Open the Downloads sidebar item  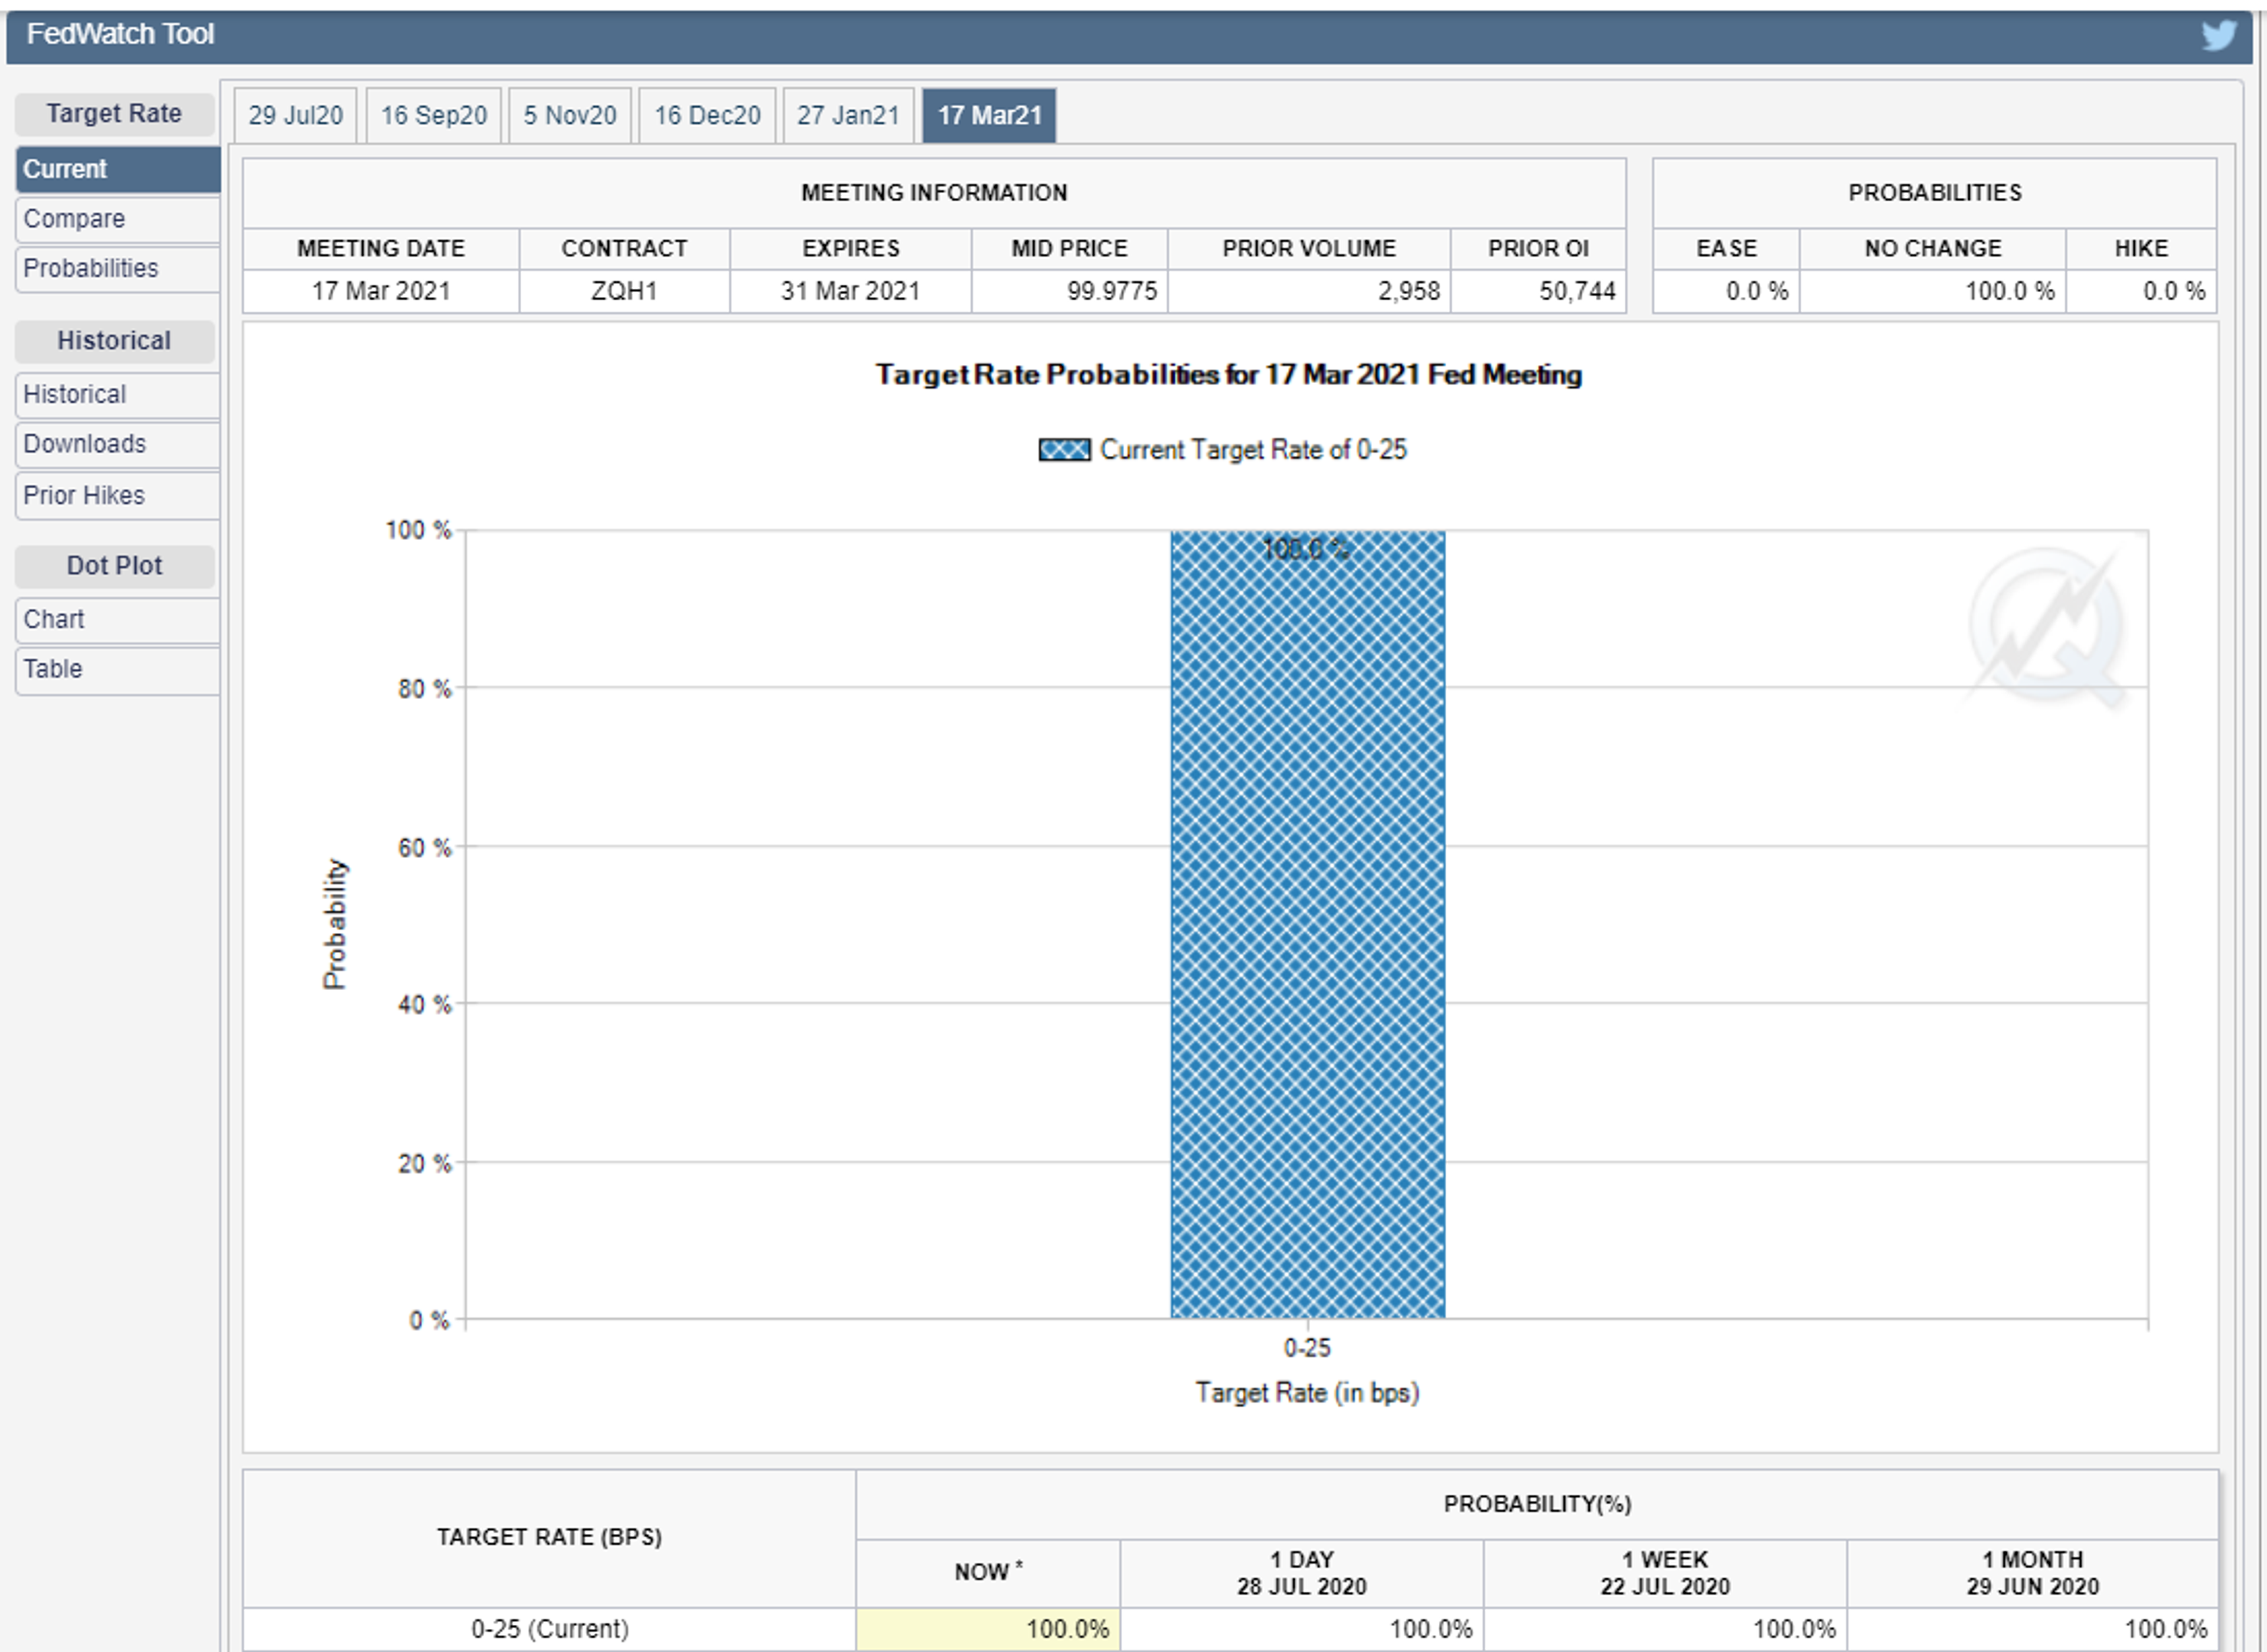118,444
